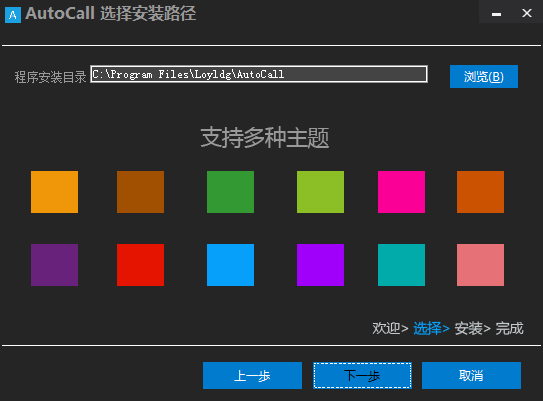Choose the sky blue theme swatch
The image size is (543, 401).
[x=230, y=265]
